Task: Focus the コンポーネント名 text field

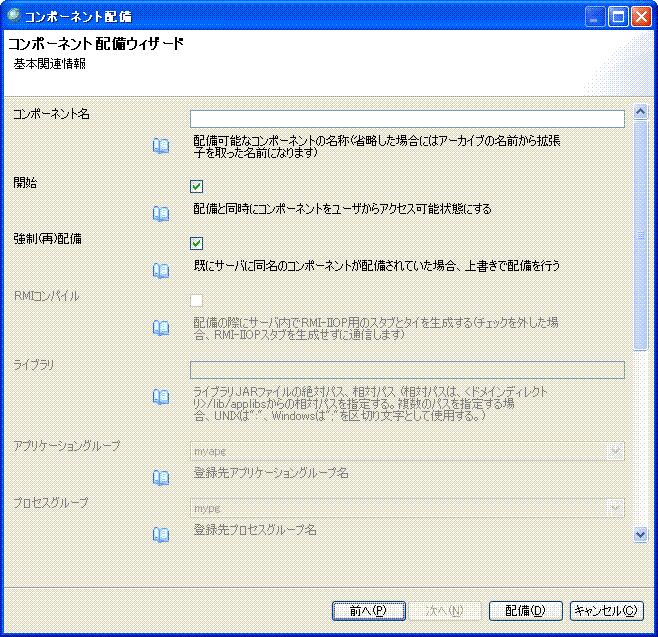Action: coord(407,119)
